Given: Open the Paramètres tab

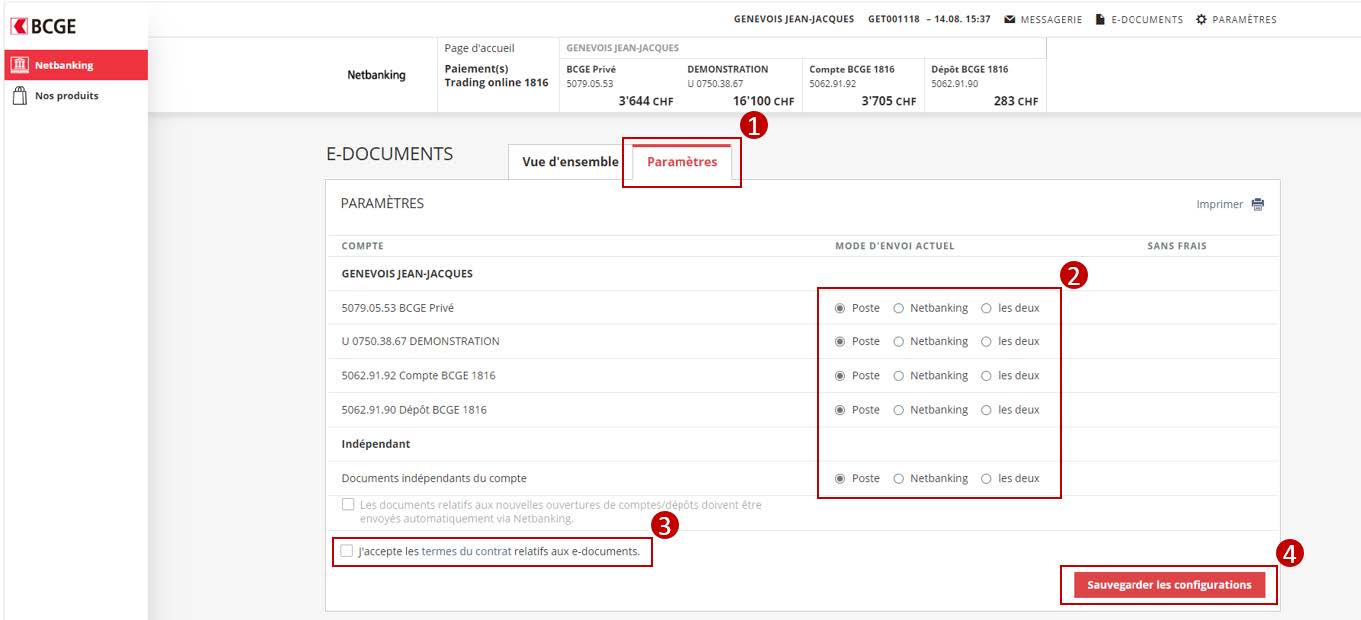Looking at the screenshot, I should pos(682,162).
